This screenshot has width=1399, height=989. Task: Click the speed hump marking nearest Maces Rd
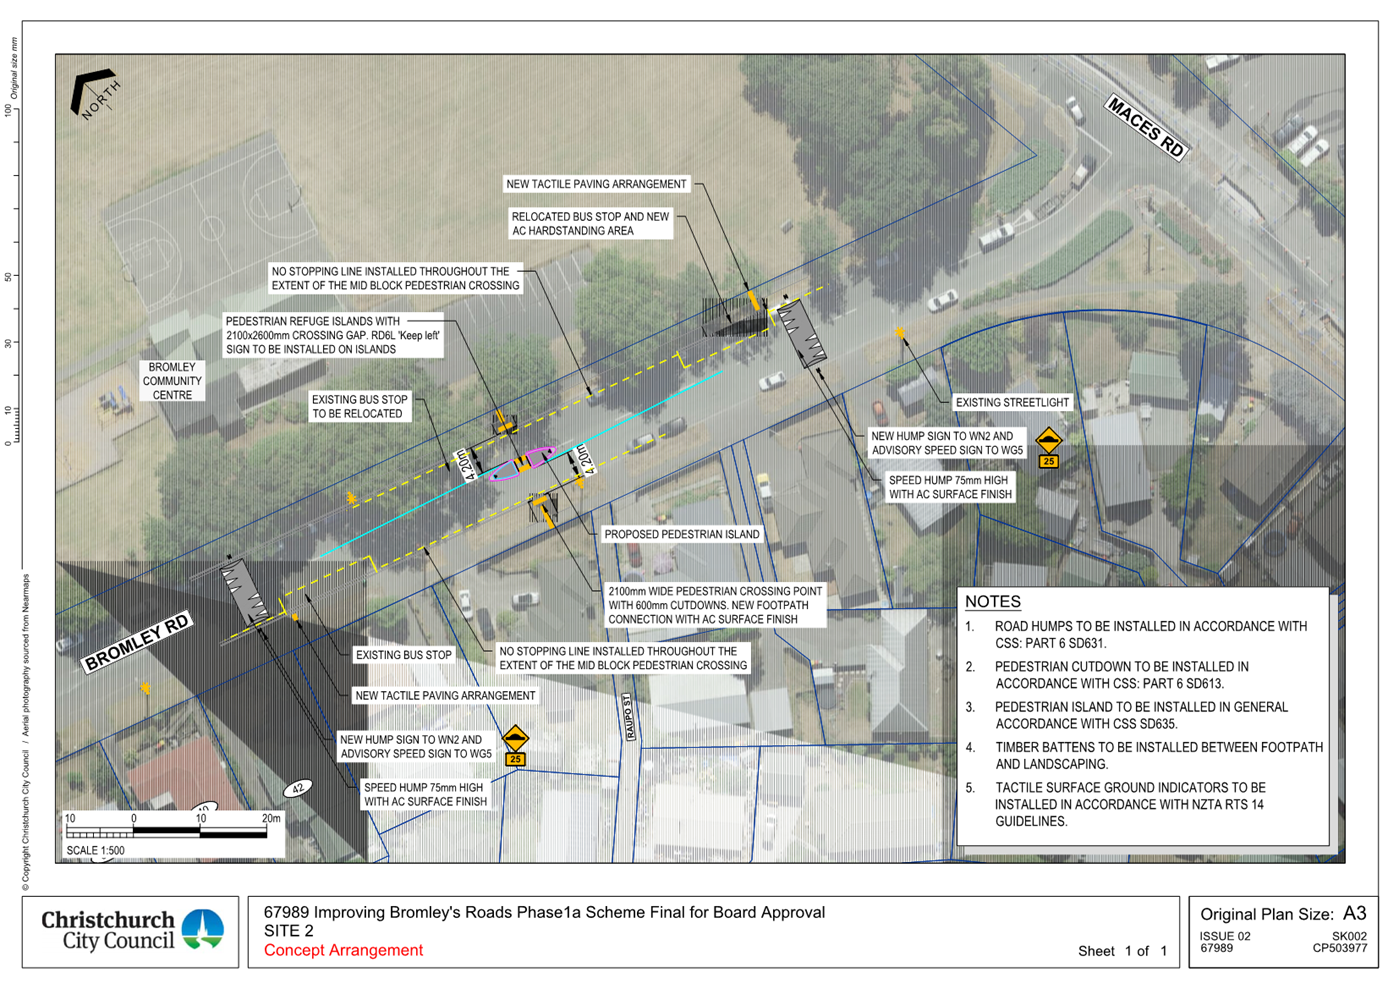pos(802,332)
